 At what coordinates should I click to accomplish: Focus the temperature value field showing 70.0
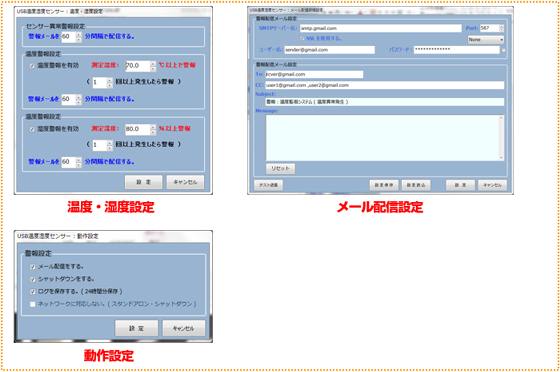click(x=138, y=66)
